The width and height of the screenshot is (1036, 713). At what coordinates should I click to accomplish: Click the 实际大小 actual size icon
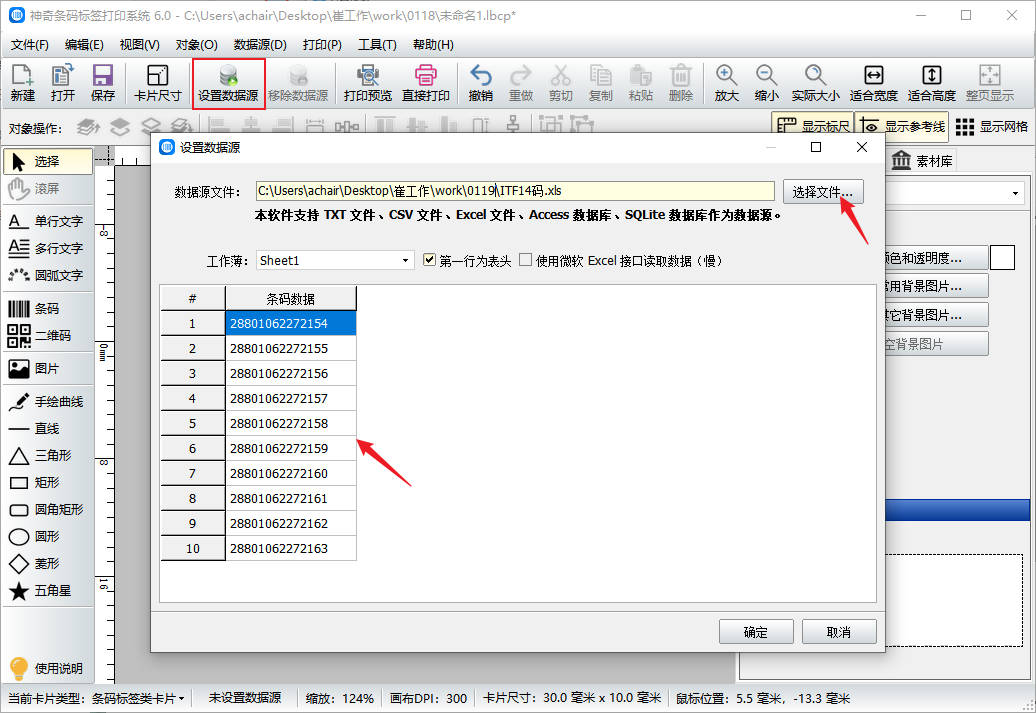click(x=815, y=83)
